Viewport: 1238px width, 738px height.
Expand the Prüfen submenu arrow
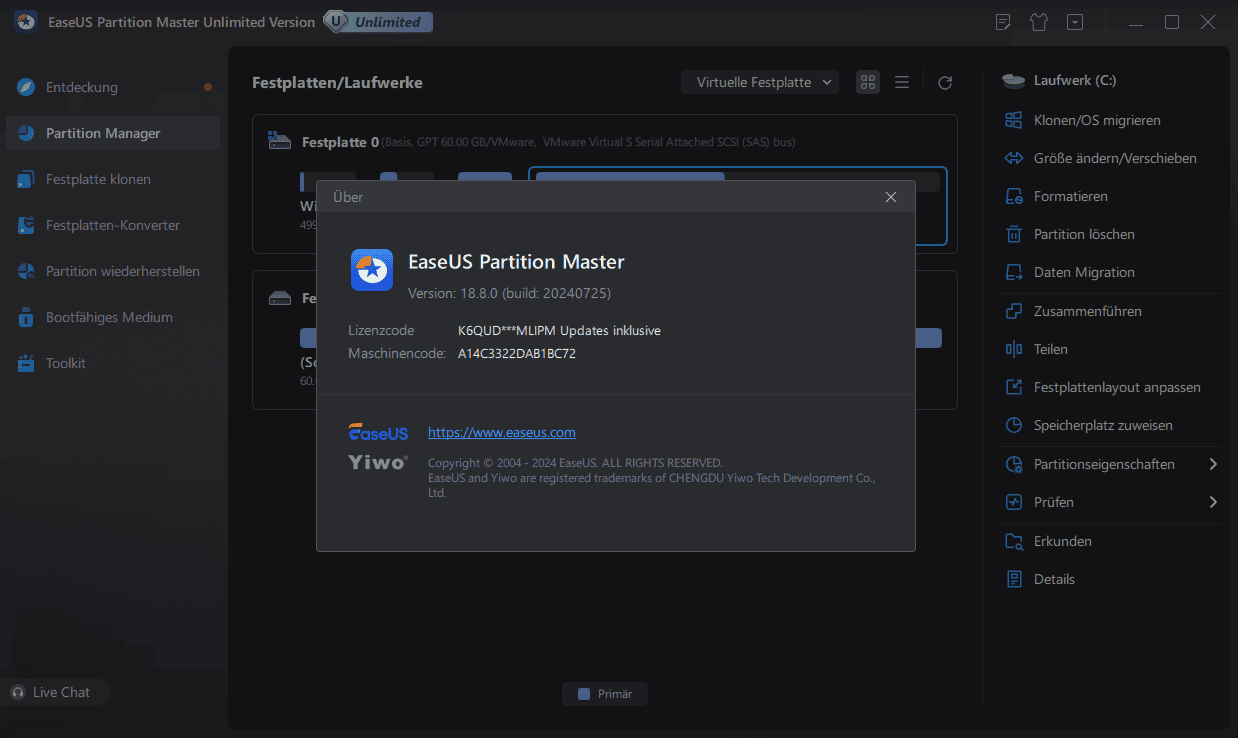click(1213, 502)
